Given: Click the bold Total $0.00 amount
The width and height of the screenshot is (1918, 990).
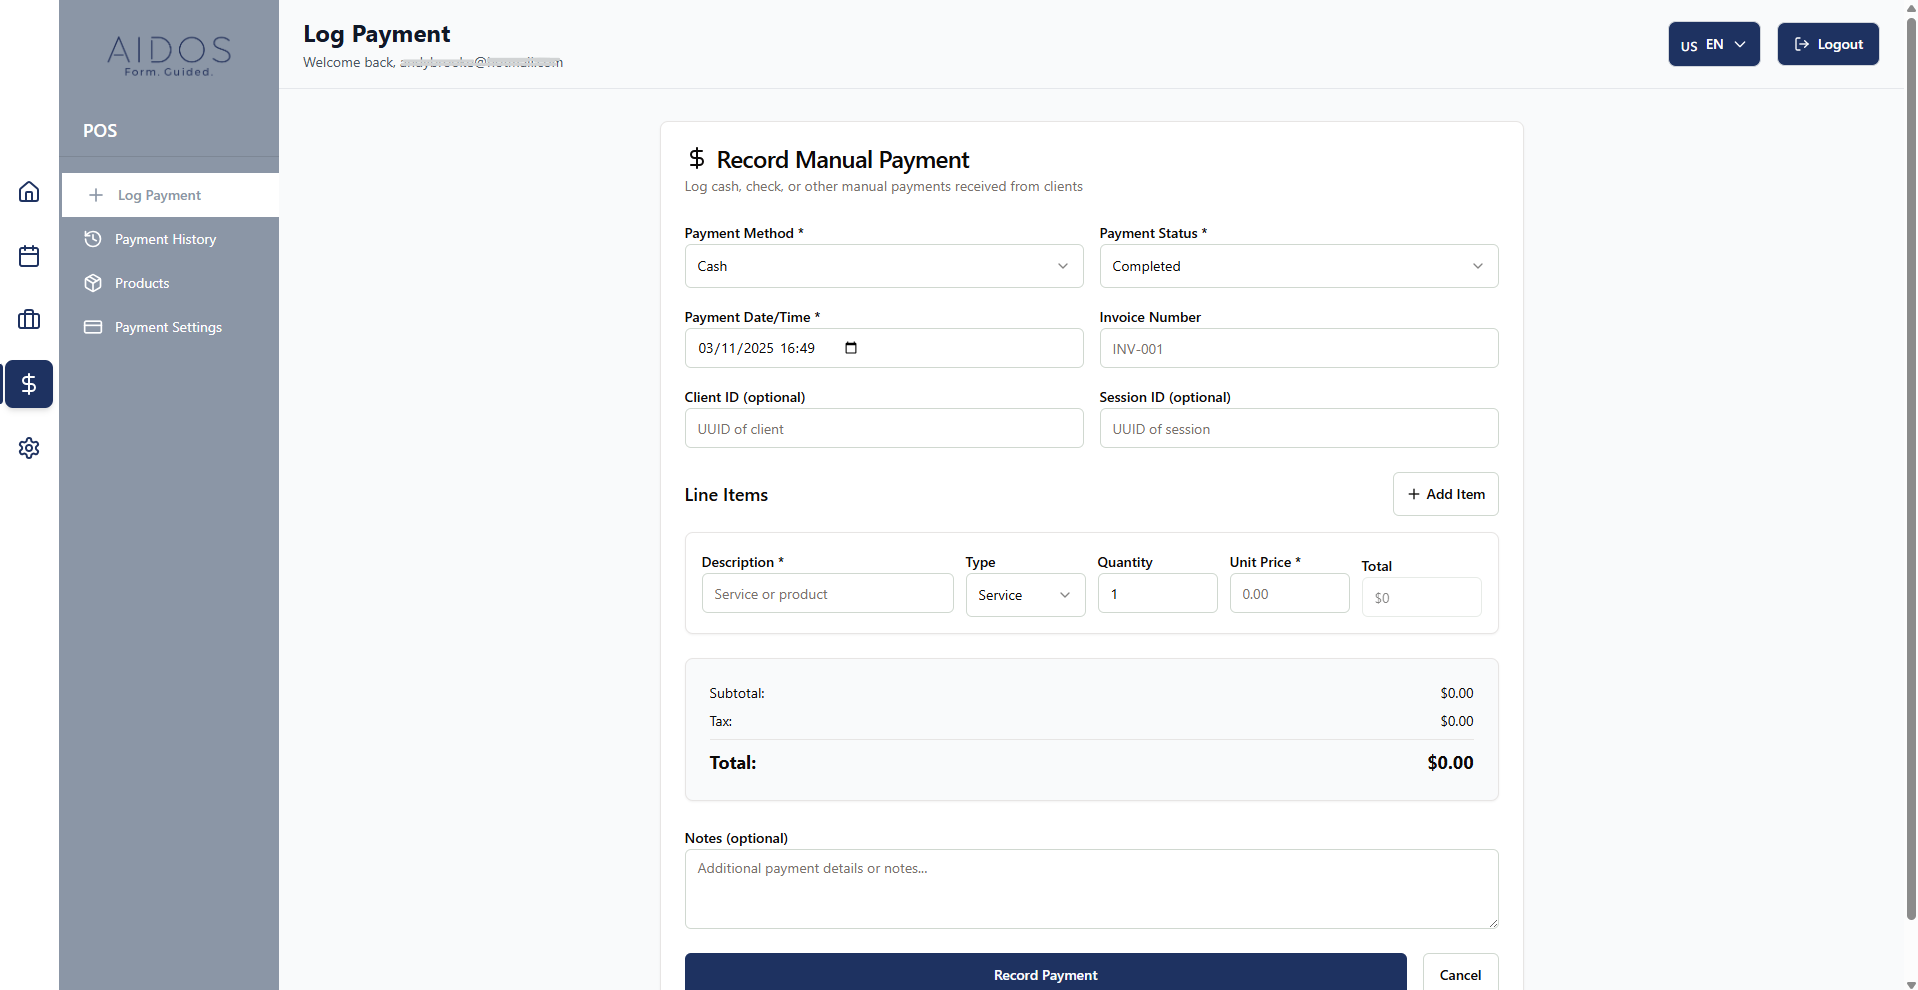Looking at the screenshot, I should click(x=1450, y=763).
